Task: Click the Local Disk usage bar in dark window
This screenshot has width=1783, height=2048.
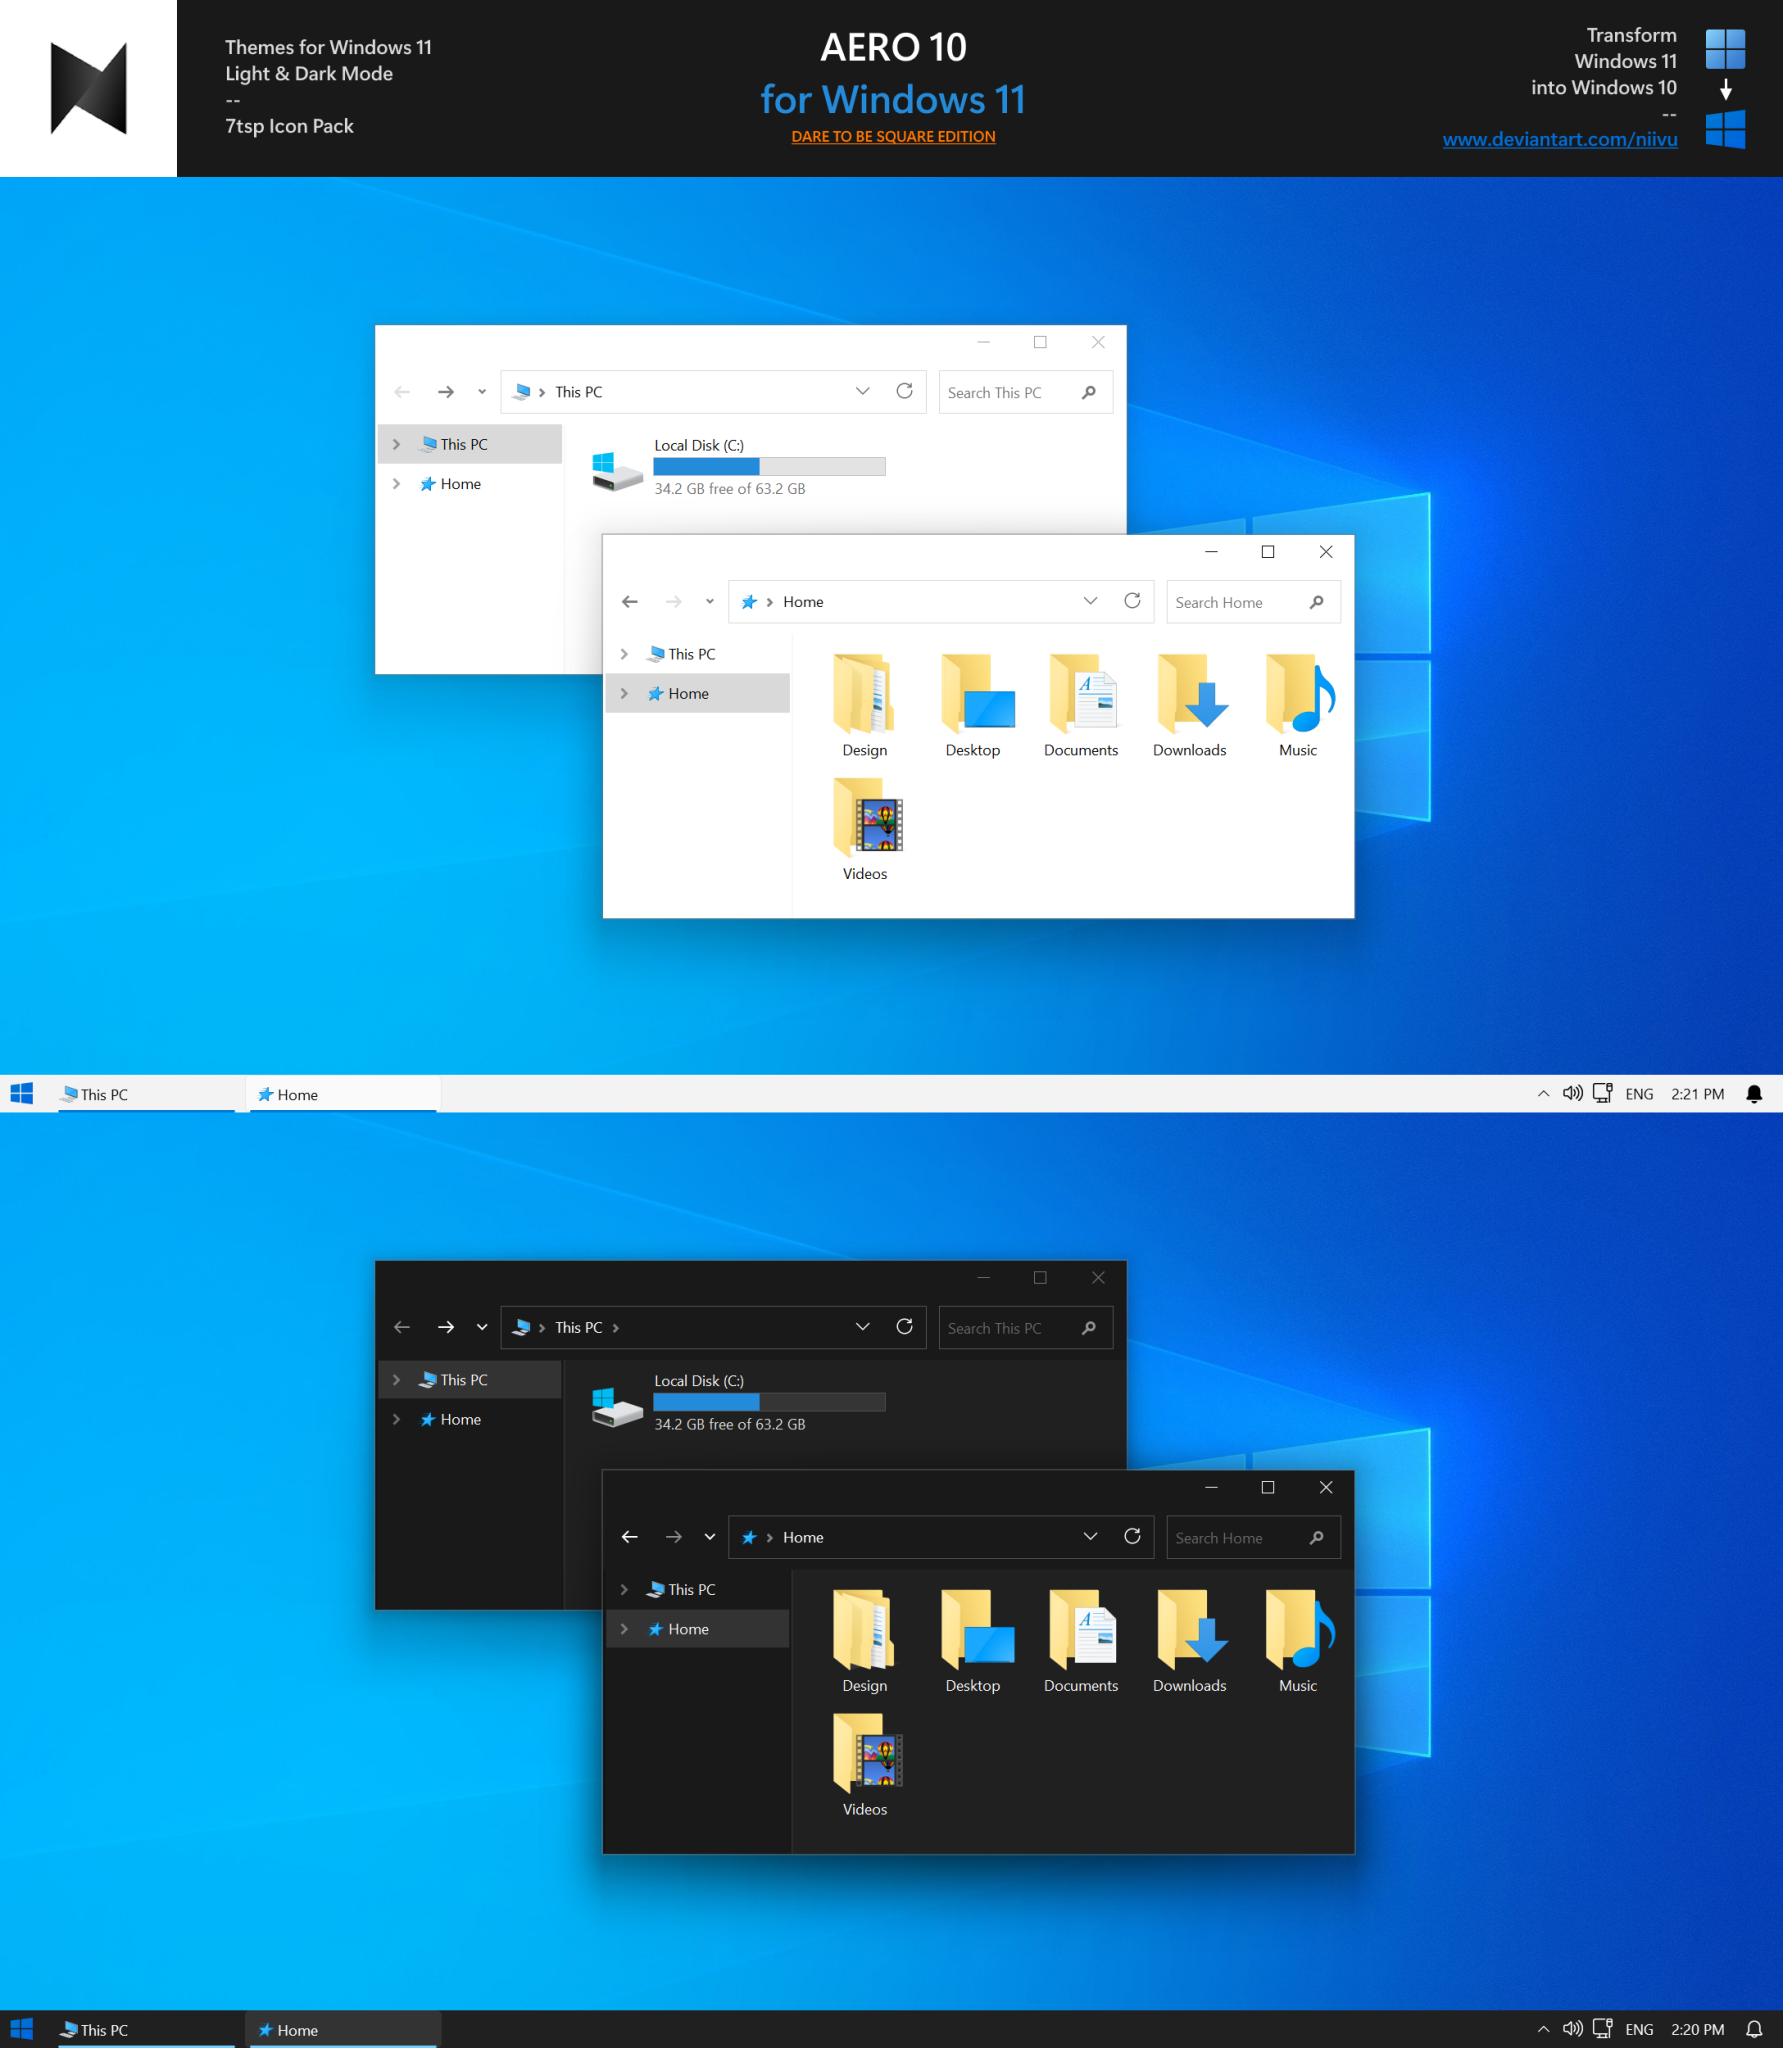Action: point(769,1402)
